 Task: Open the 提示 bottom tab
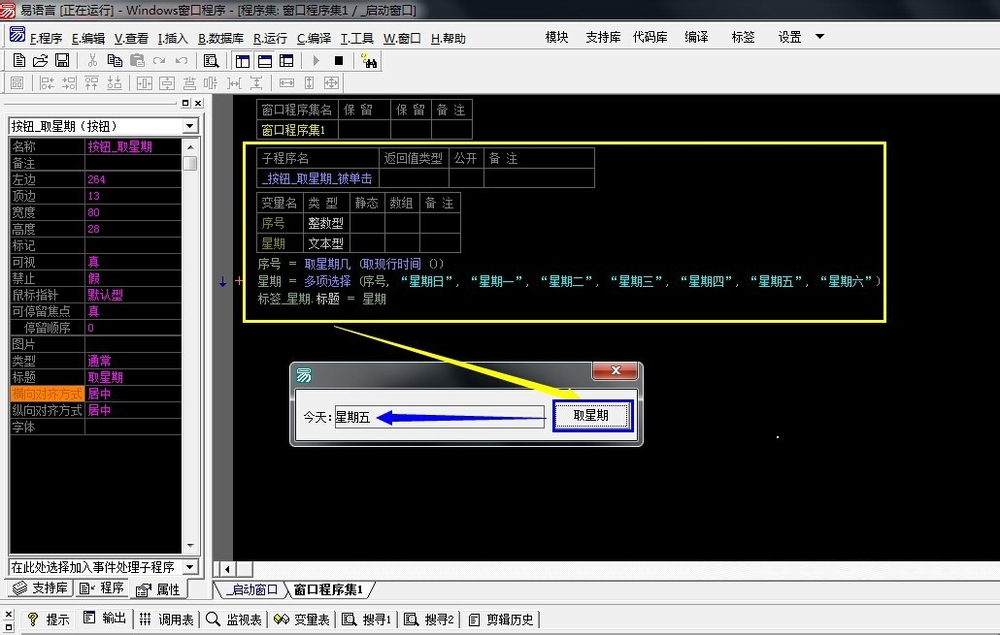48,619
